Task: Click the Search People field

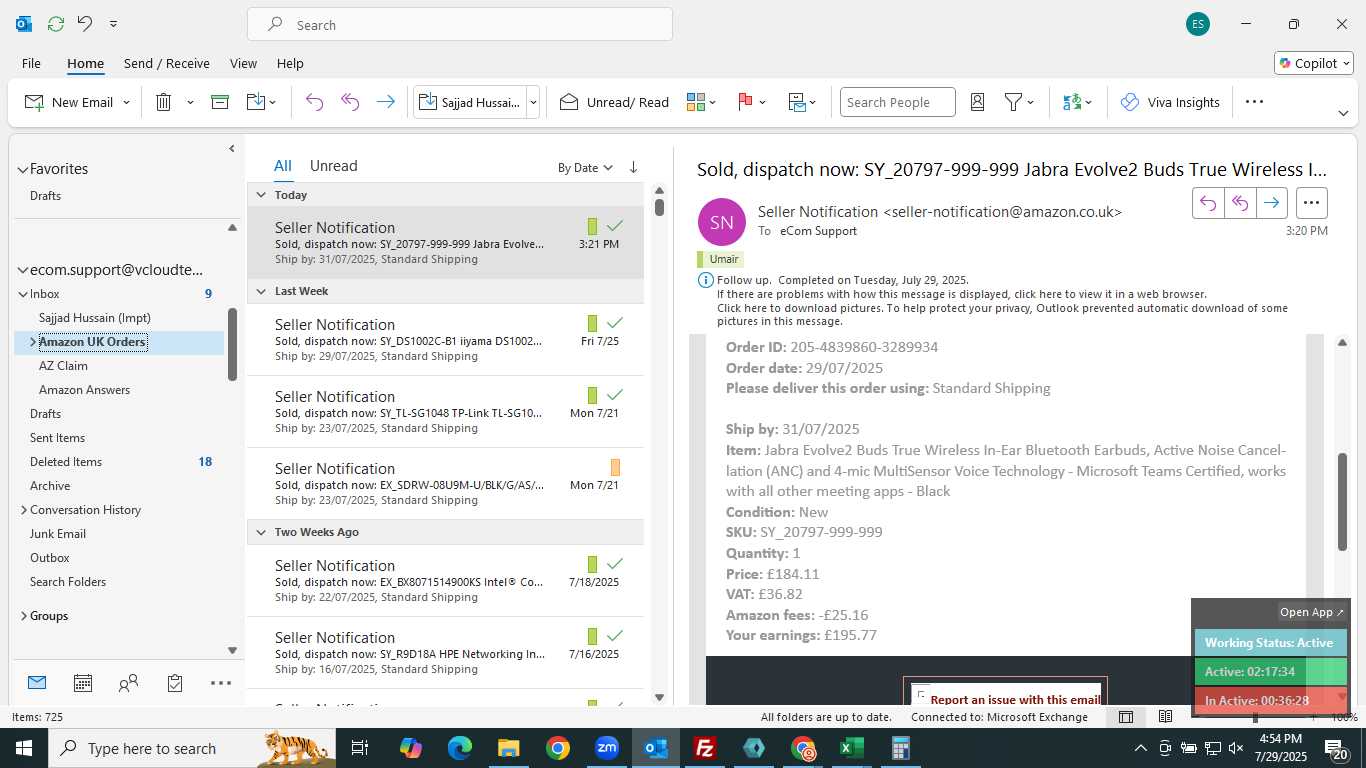Action: click(x=897, y=102)
